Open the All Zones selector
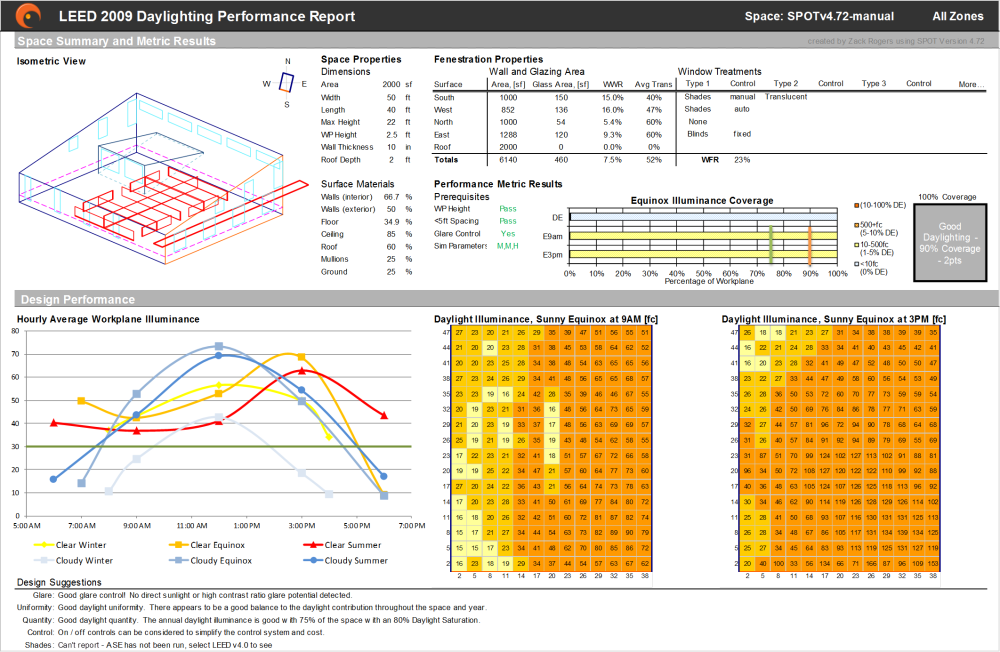The width and height of the screenshot is (1000, 652). point(957,16)
